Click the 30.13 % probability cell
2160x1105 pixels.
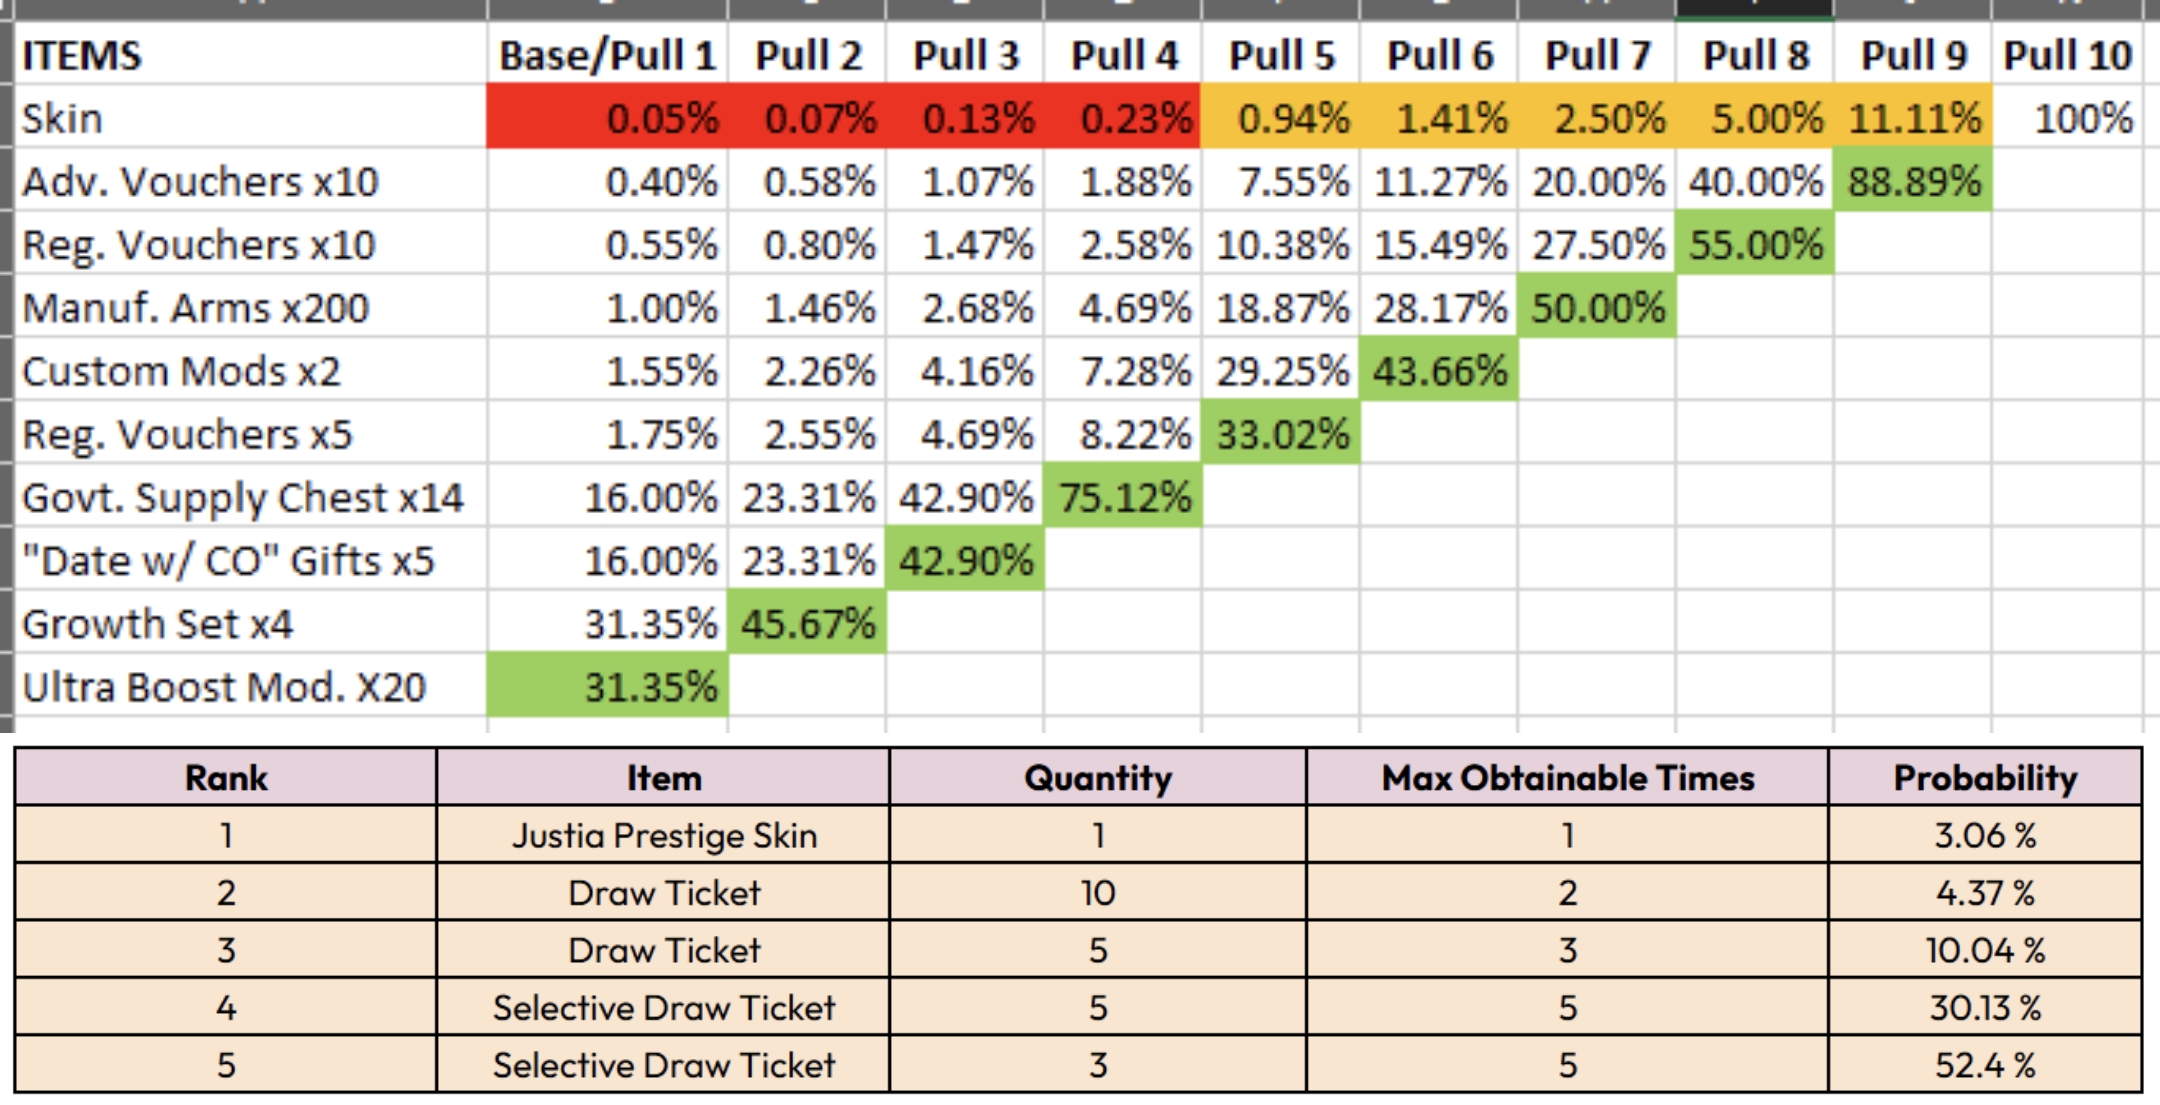[x=1985, y=1007]
